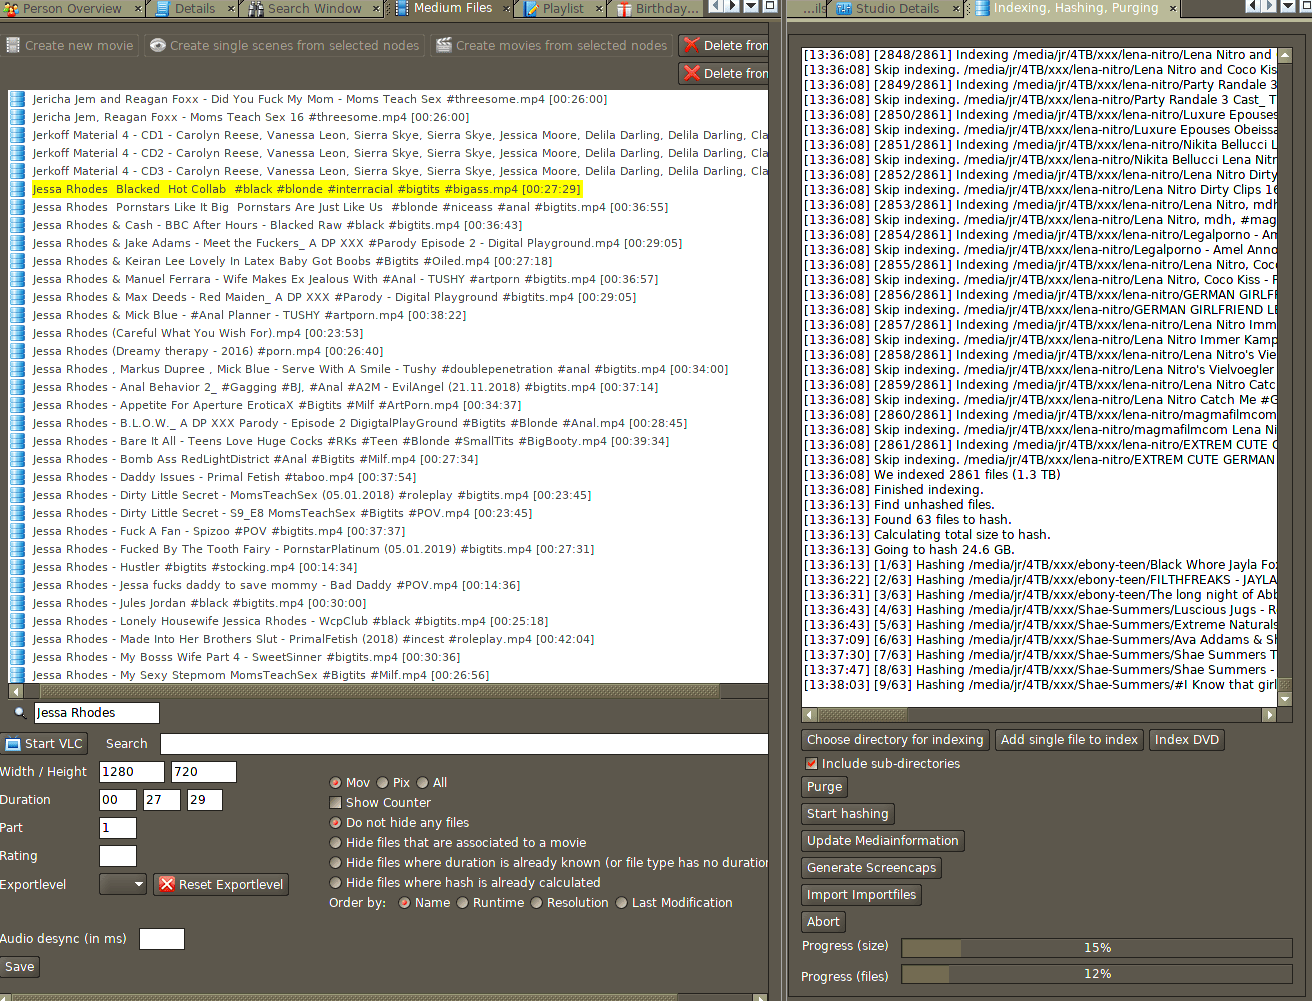Click the Generate Screencaps button
1312x1001 pixels.
871,868
